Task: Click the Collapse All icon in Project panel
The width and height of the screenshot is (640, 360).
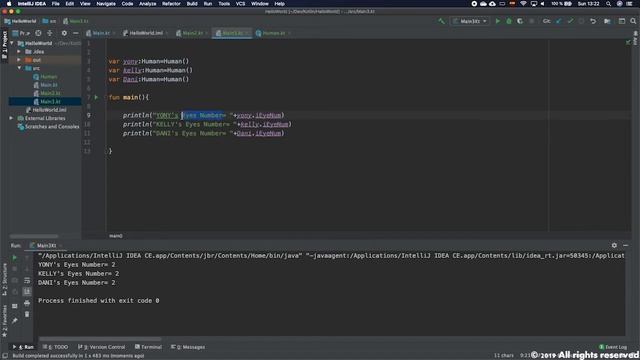Action: [x=50, y=33]
